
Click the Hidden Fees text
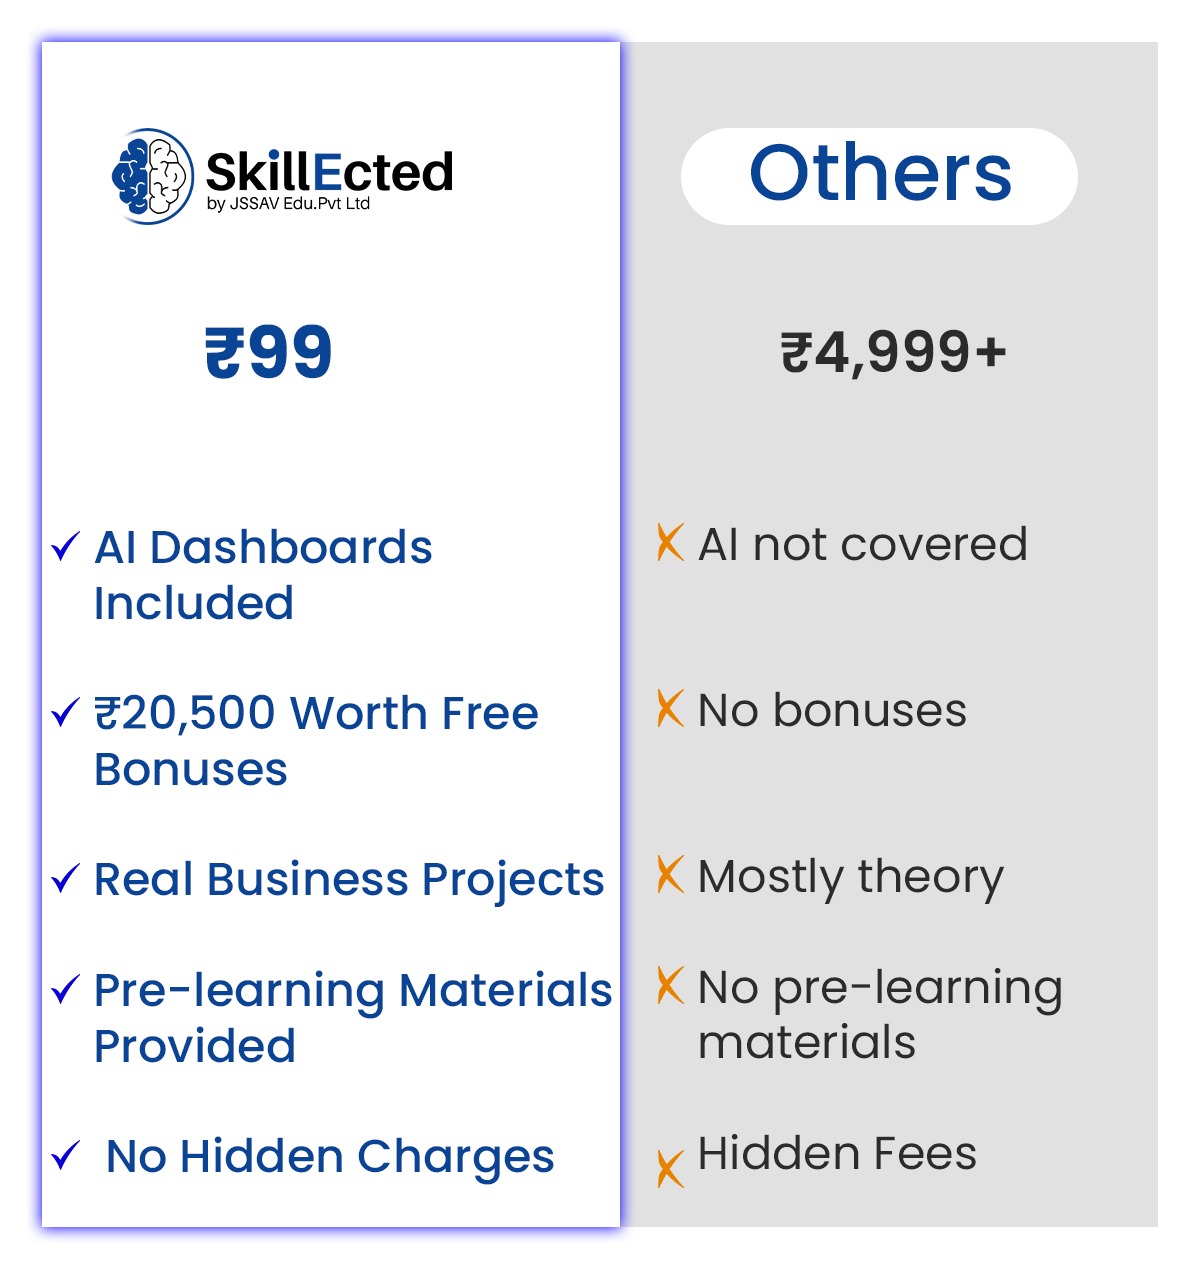[x=837, y=1153]
